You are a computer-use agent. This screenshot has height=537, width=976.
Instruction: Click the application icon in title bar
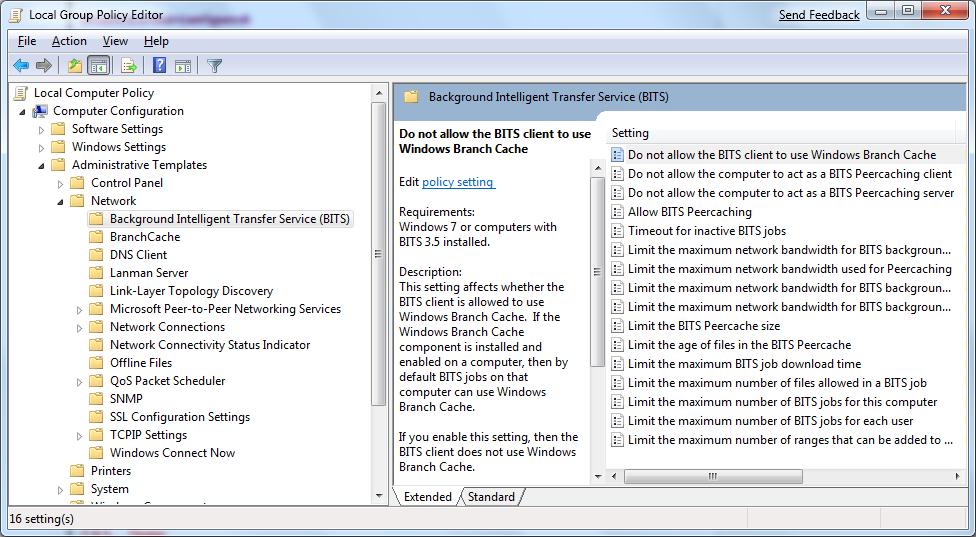click(x=17, y=15)
